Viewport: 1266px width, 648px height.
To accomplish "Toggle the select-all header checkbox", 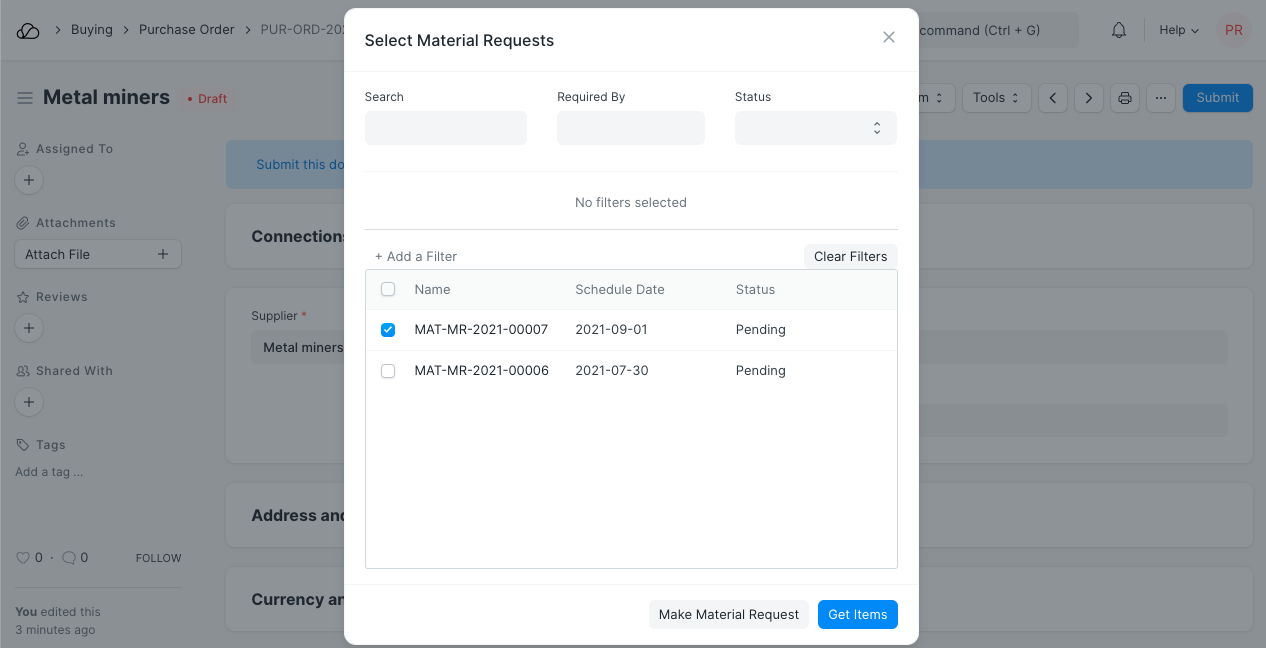I will tap(388, 290).
